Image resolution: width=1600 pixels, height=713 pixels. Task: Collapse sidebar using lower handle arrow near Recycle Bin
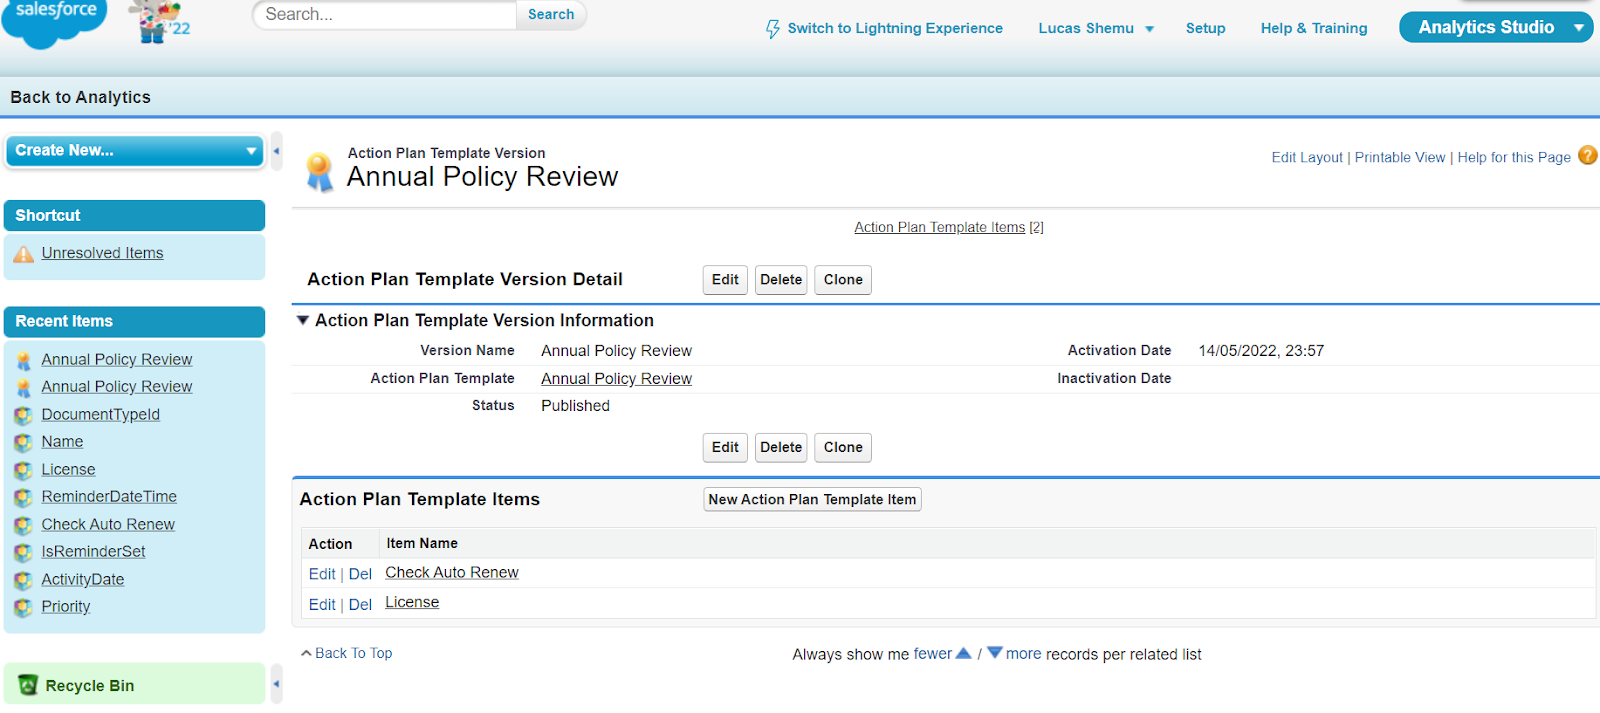[277, 685]
